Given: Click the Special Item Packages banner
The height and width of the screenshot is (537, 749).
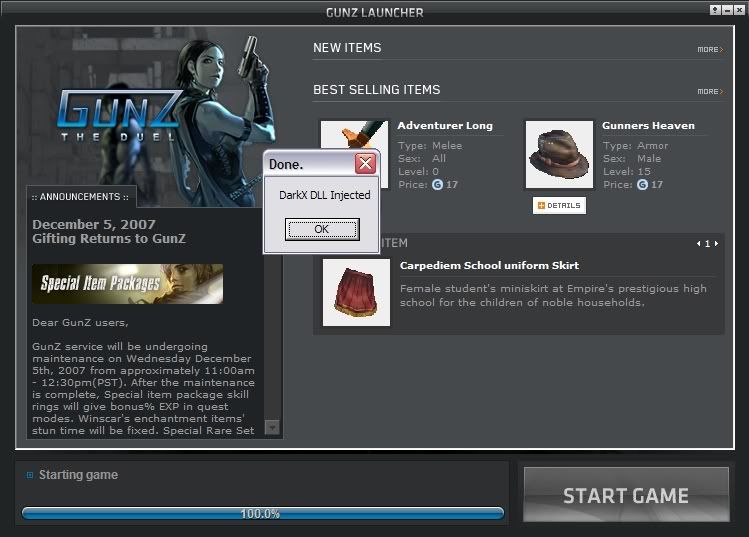Looking at the screenshot, I should 128,284.
